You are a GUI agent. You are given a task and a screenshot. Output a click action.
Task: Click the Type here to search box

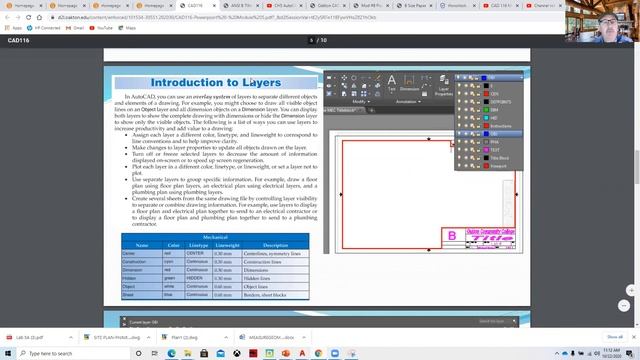click(x=73, y=353)
